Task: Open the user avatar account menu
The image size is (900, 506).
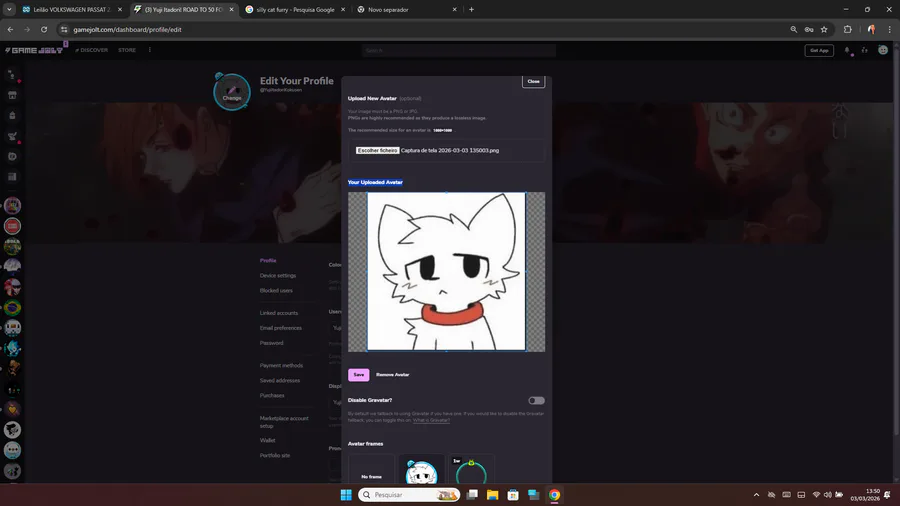Action: click(x=883, y=50)
